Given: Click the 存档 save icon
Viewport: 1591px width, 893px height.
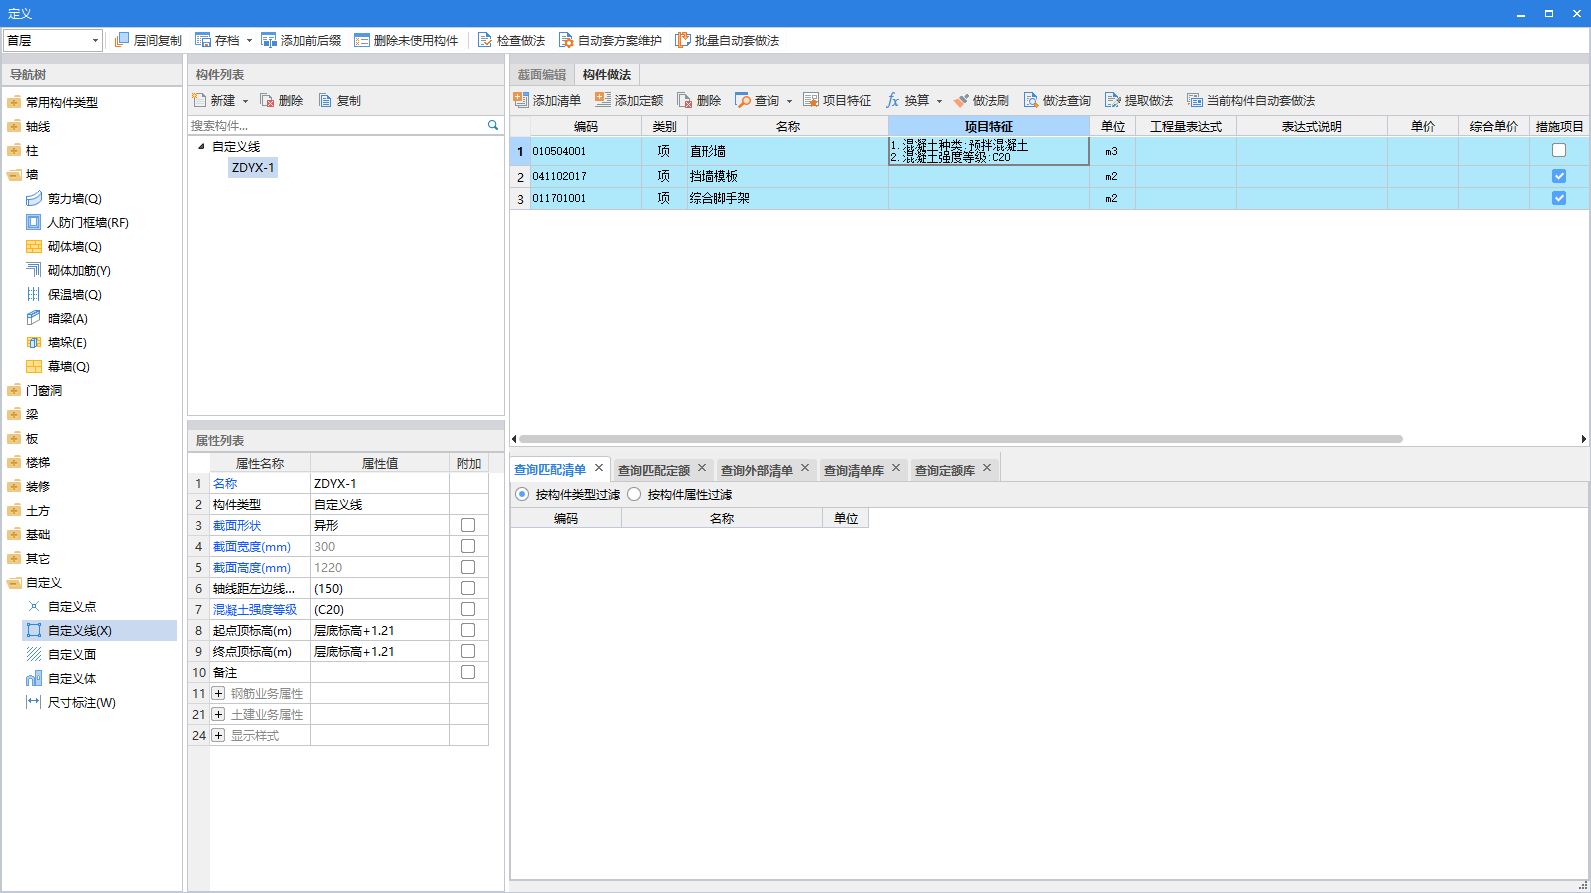Looking at the screenshot, I should (x=203, y=40).
